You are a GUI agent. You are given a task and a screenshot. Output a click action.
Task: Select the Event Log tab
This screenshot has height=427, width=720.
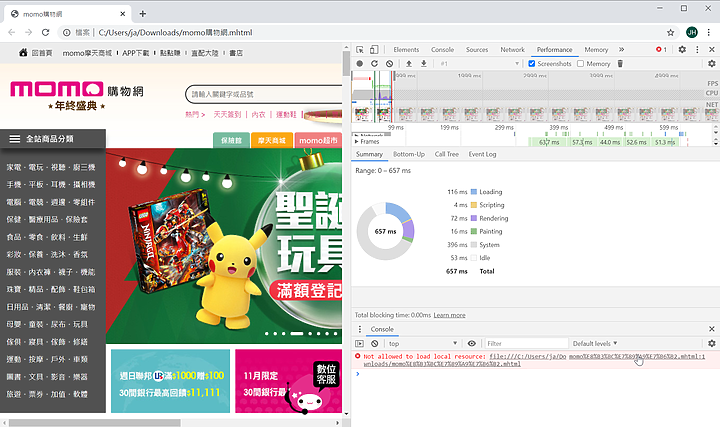(482, 154)
